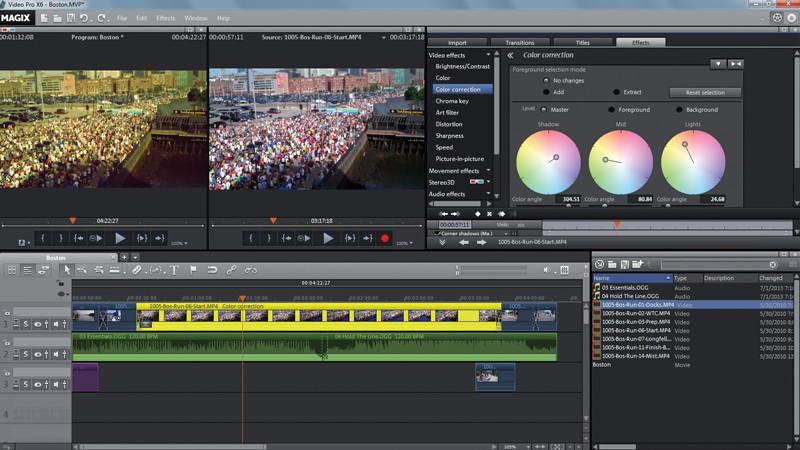Click the undo arrow in top toolbar
This screenshot has height=450, width=800.
83,18
